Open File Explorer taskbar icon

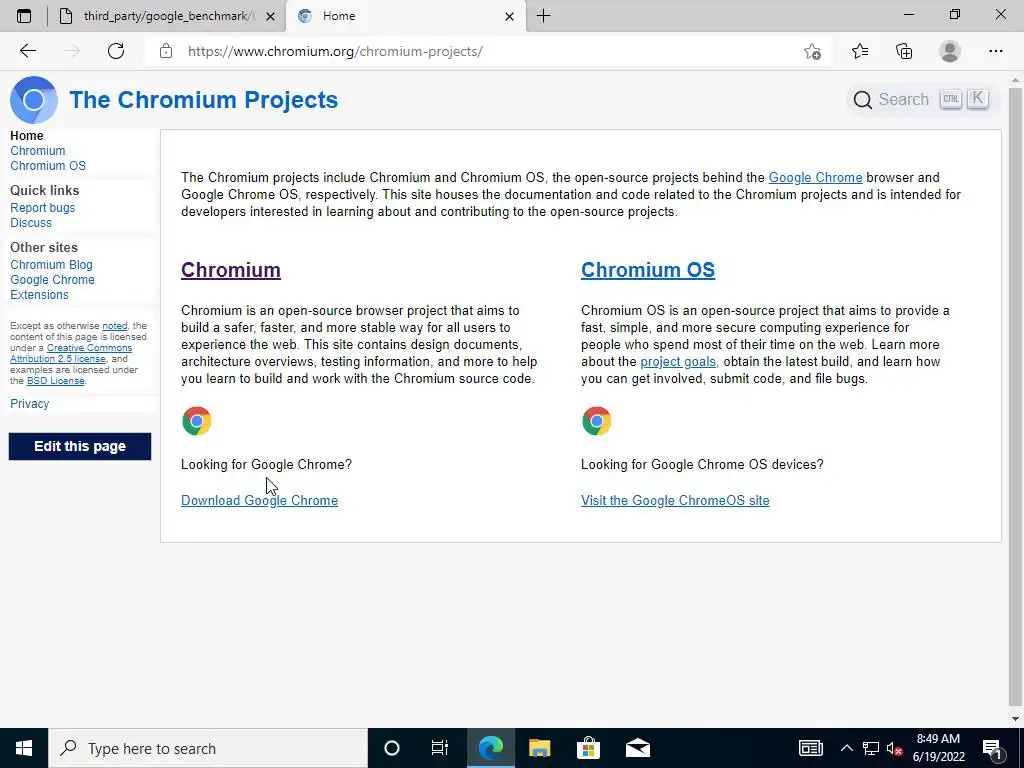[x=539, y=748]
